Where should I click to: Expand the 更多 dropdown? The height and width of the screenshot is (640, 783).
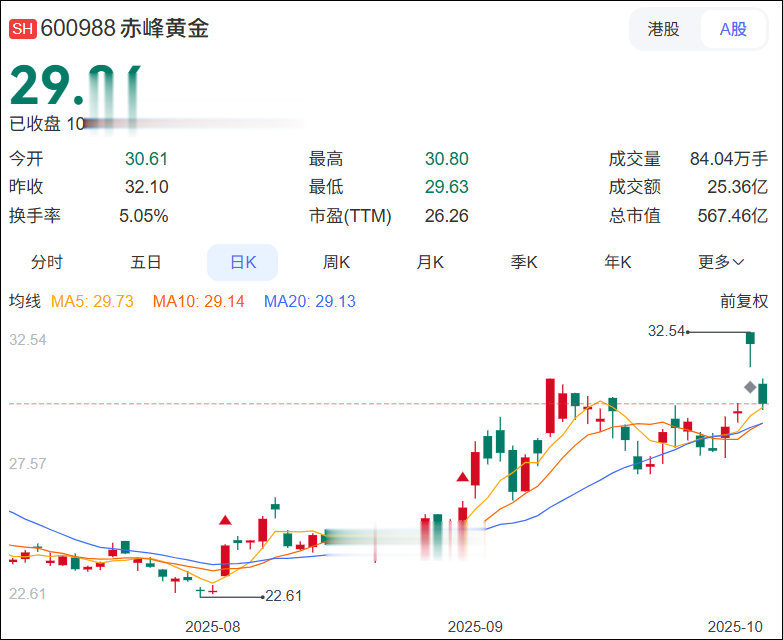click(x=721, y=262)
